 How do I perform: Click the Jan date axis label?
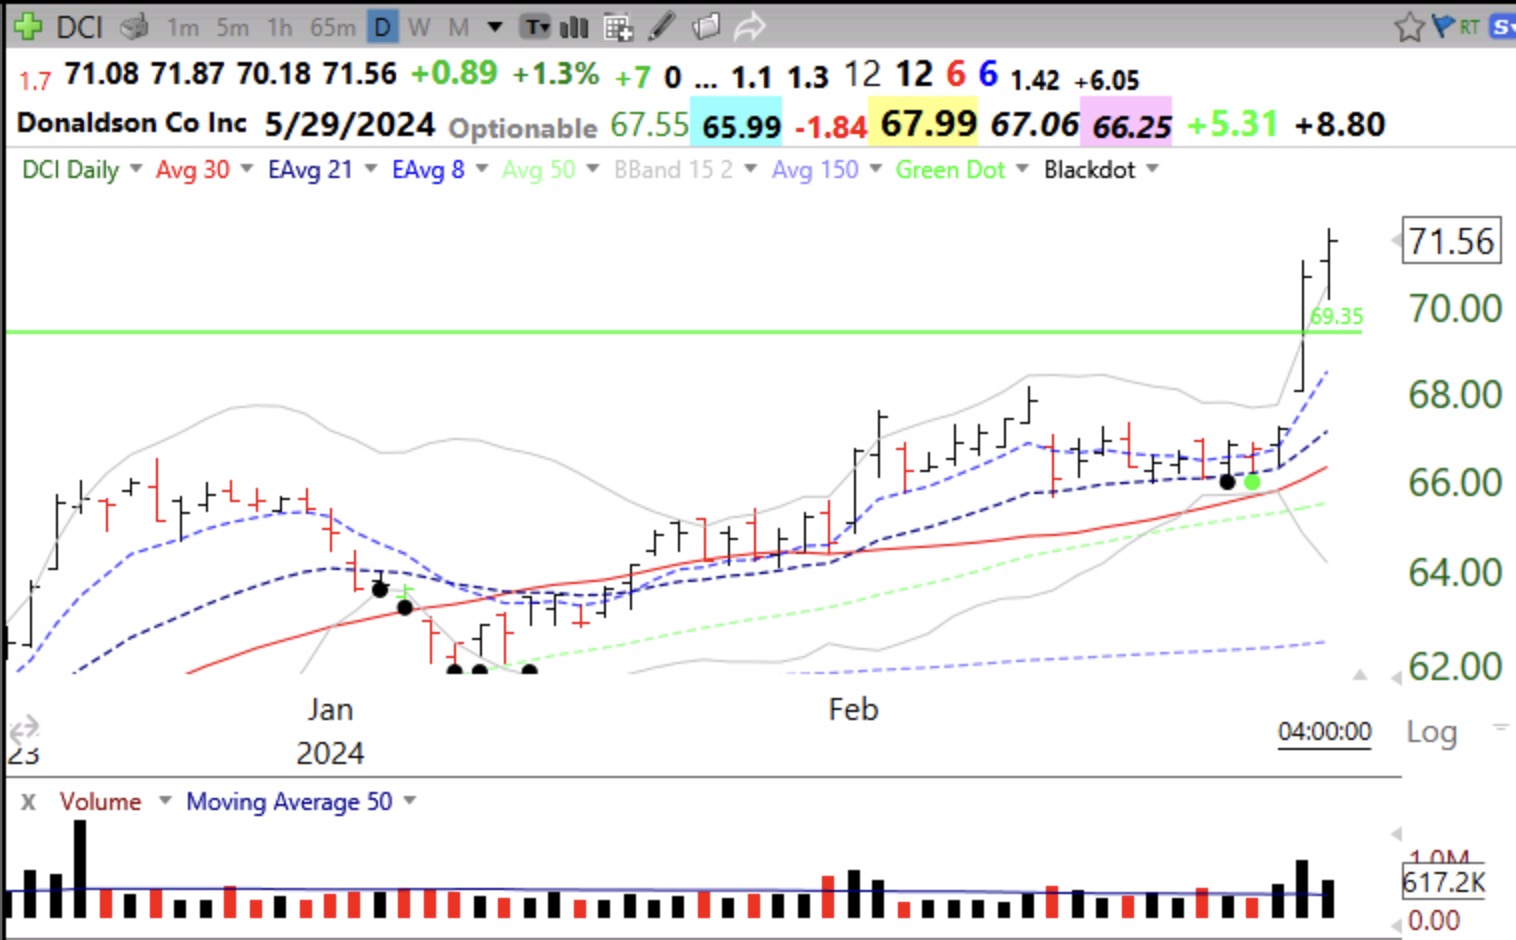pos(330,709)
